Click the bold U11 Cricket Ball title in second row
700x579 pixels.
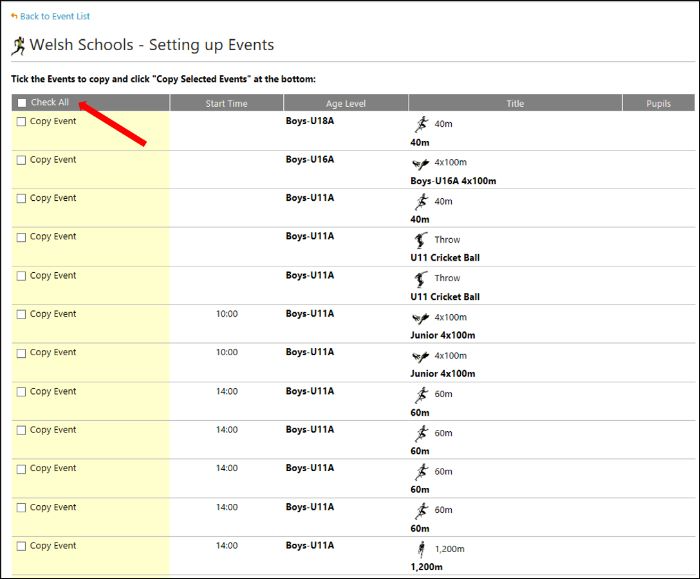point(445,296)
